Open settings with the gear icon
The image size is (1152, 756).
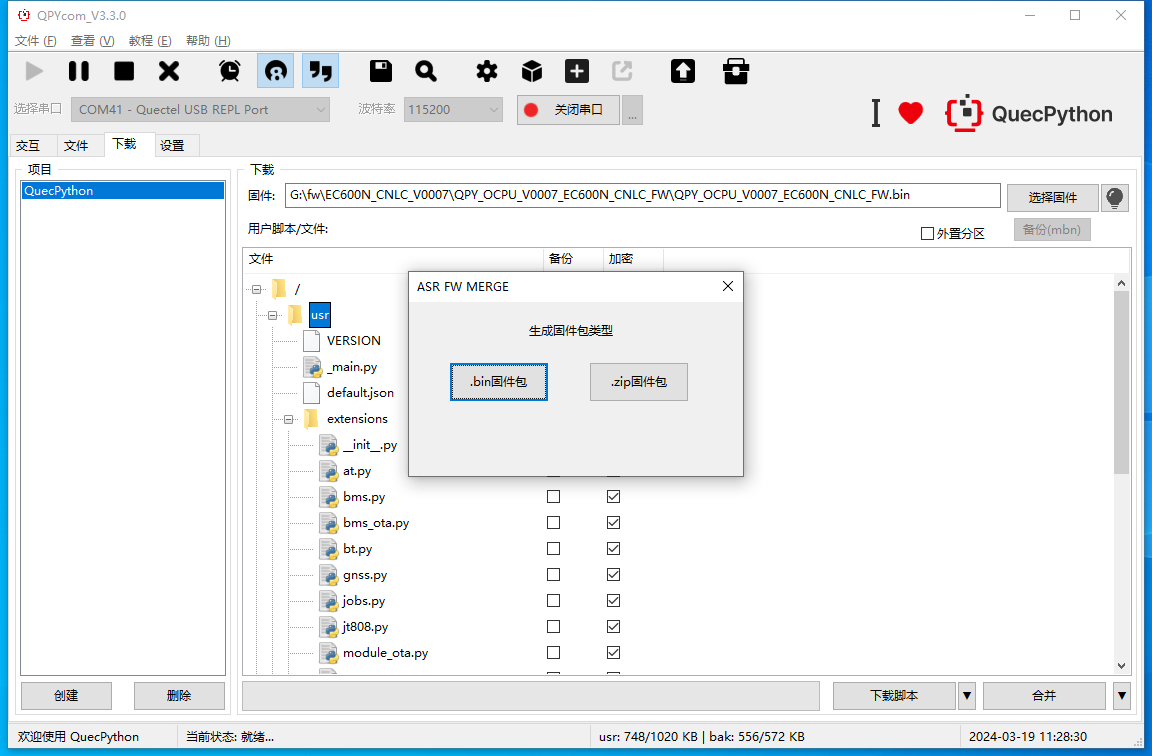click(x=487, y=71)
